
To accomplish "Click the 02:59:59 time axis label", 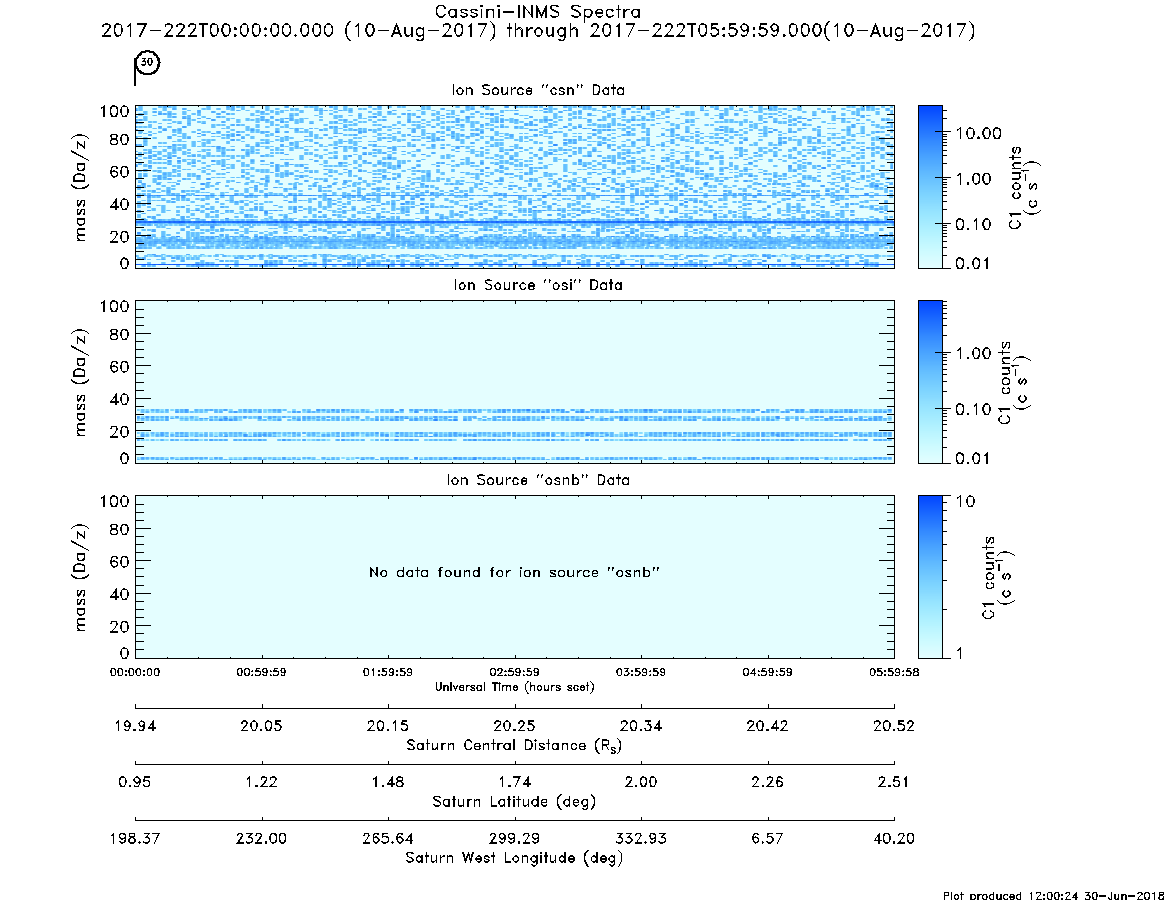I will point(514,672).
